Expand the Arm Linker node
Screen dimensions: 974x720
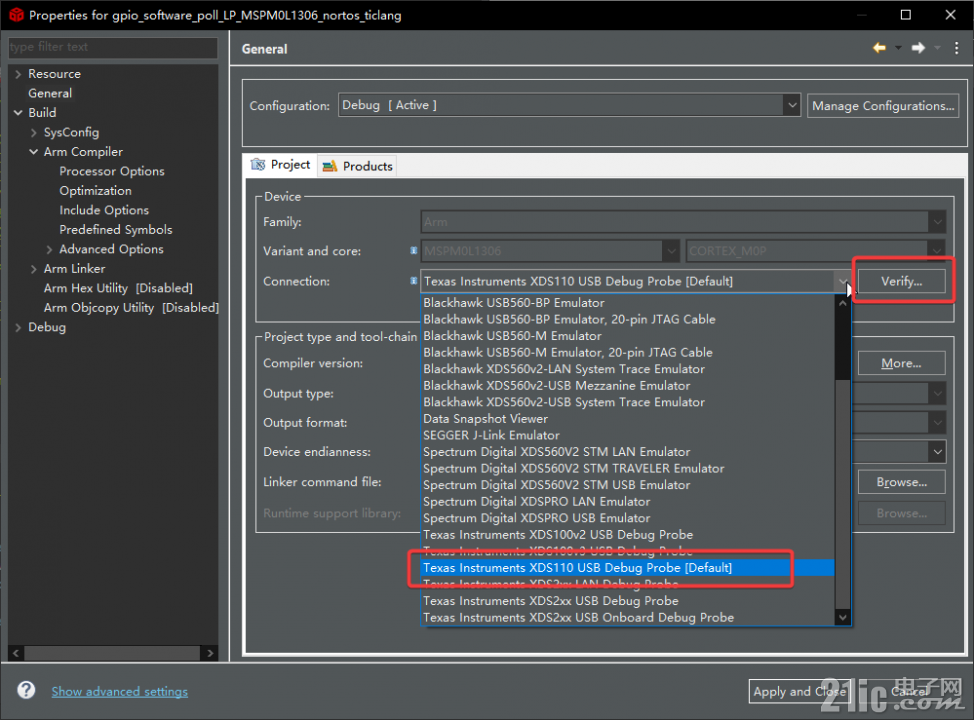(34, 269)
